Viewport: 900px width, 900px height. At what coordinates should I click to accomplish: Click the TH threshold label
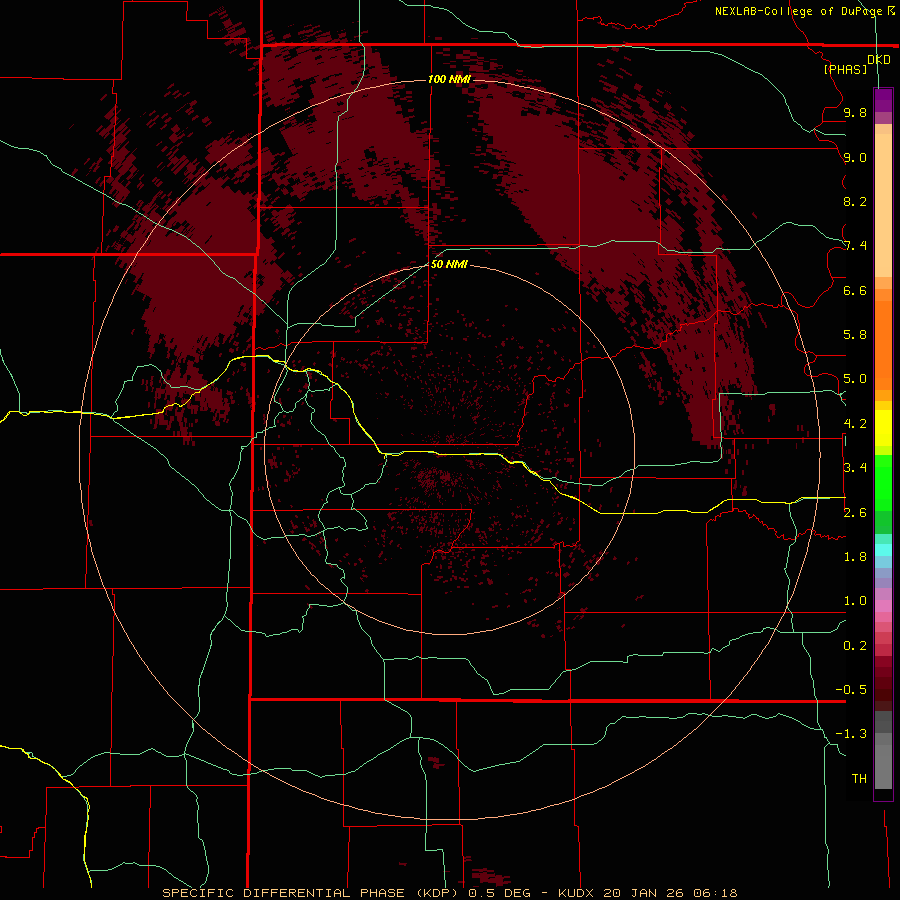click(859, 779)
